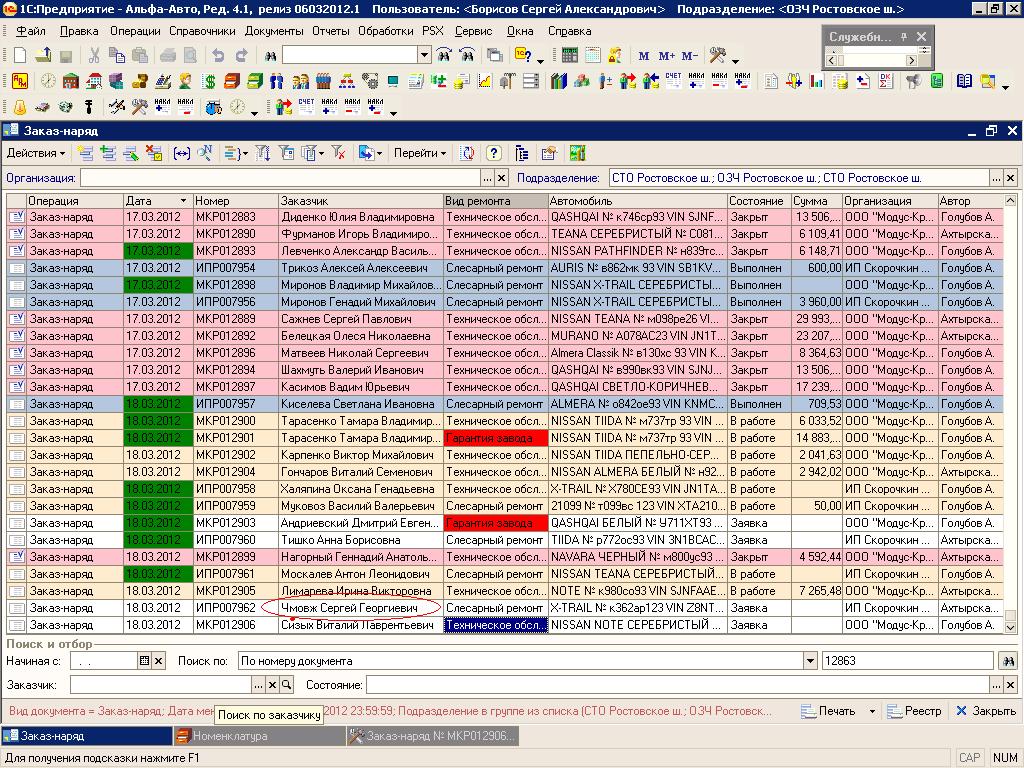Click the open file folder icon
The image size is (1024, 768).
pyautogui.click(x=43, y=56)
